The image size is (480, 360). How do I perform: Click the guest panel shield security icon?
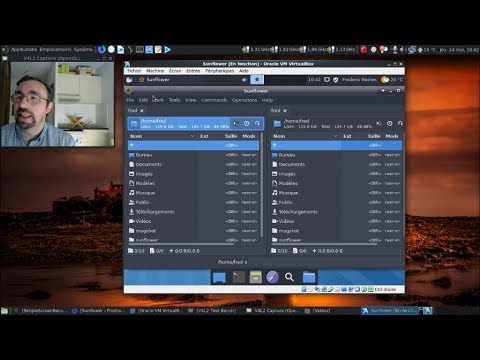coord(336,80)
